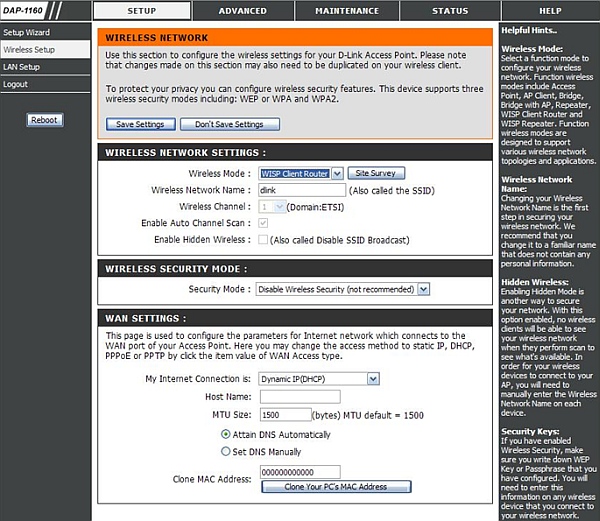Viewport: 600px width, 521px height.
Task: Expand the Wireless Mode dropdown
Action: click(301, 173)
